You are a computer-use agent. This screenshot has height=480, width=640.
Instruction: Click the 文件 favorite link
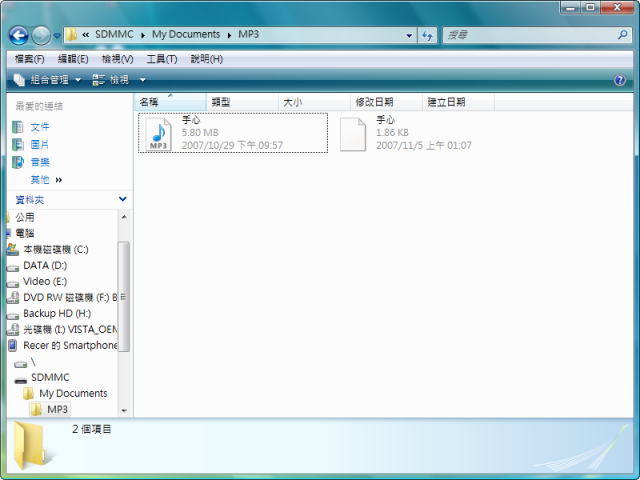tap(40, 127)
